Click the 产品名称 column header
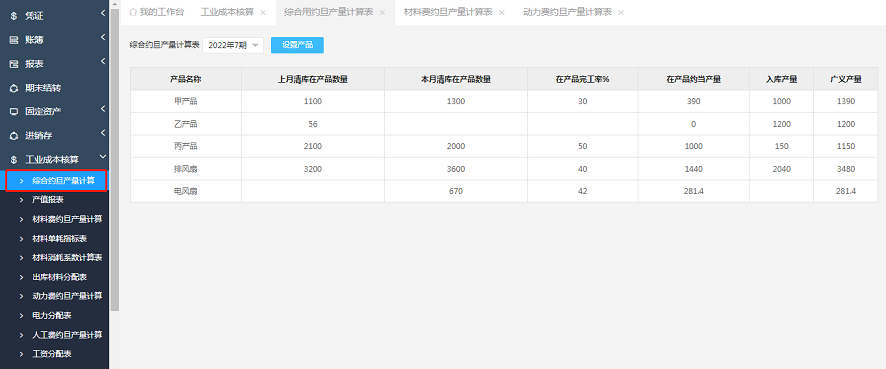Screen dimensions: 886x369 pos(186,79)
